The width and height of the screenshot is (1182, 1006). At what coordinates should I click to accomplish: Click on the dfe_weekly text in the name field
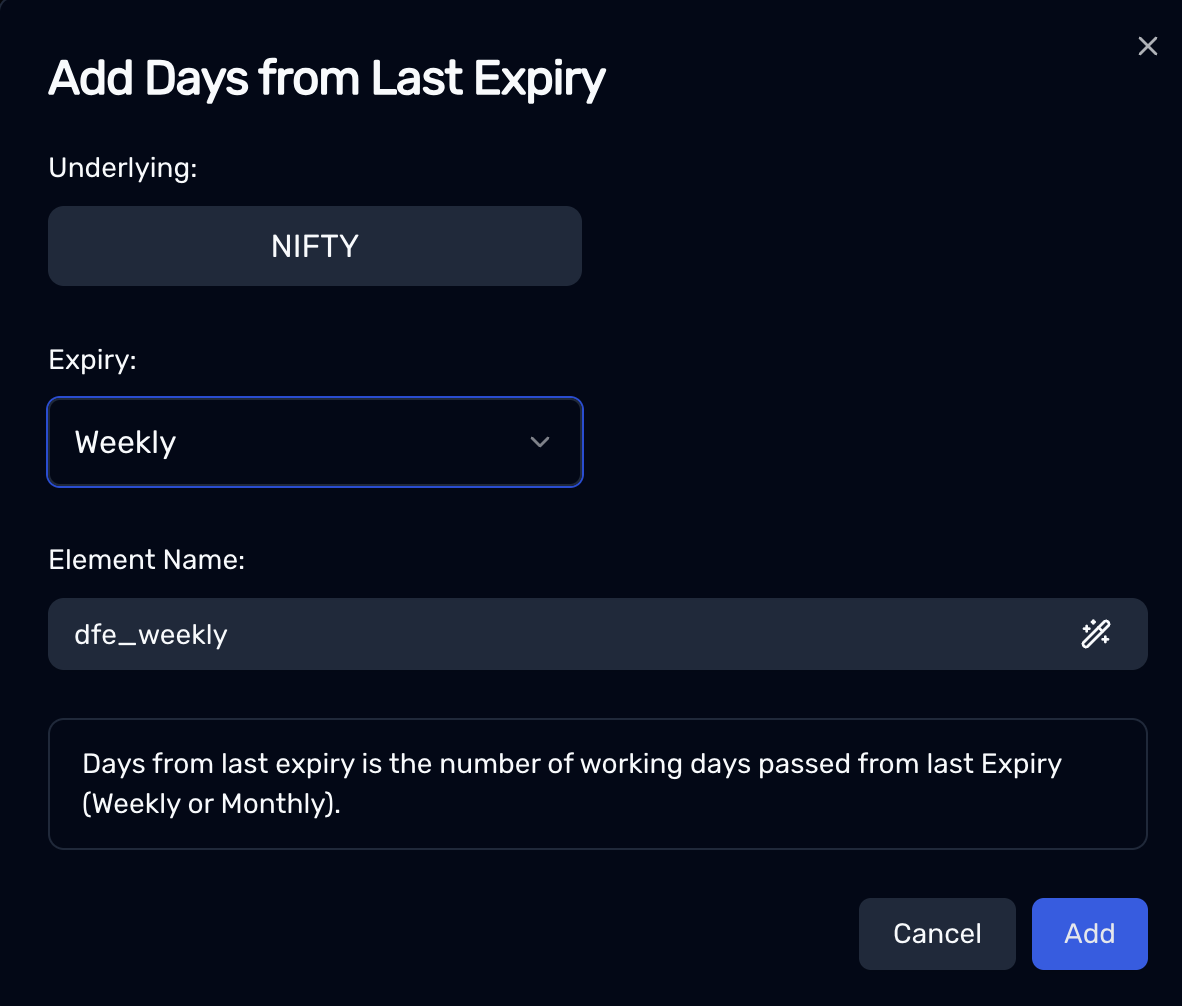coord(151,634)
